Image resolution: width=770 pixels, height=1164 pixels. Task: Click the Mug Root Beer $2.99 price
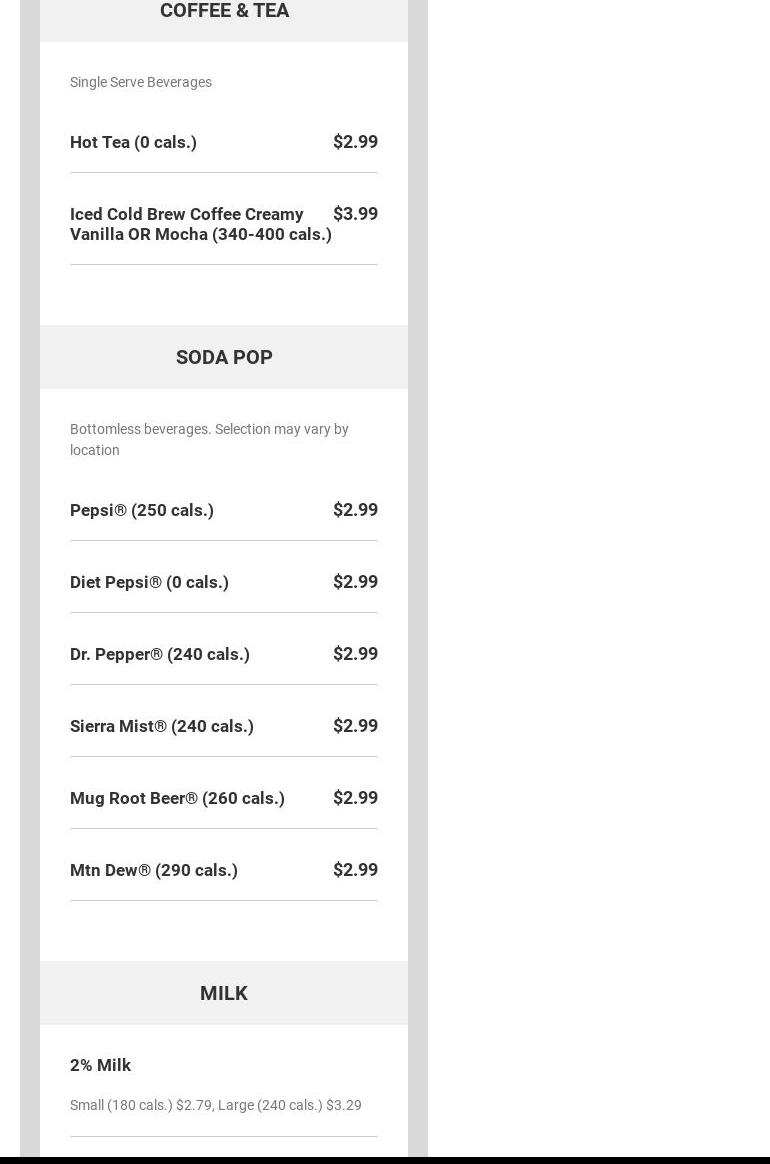pyautogui.click(x=355, y=798)
